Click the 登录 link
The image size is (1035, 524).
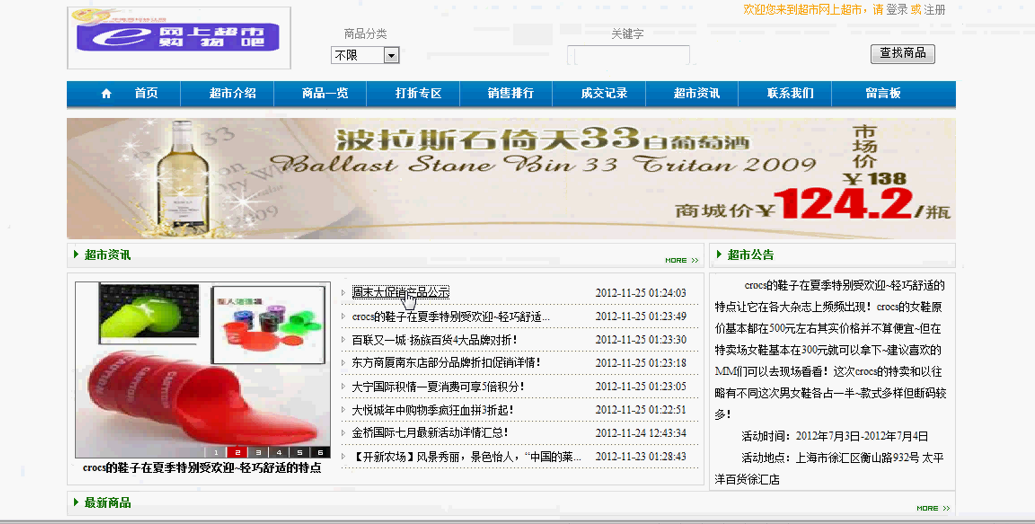(896, 10)
